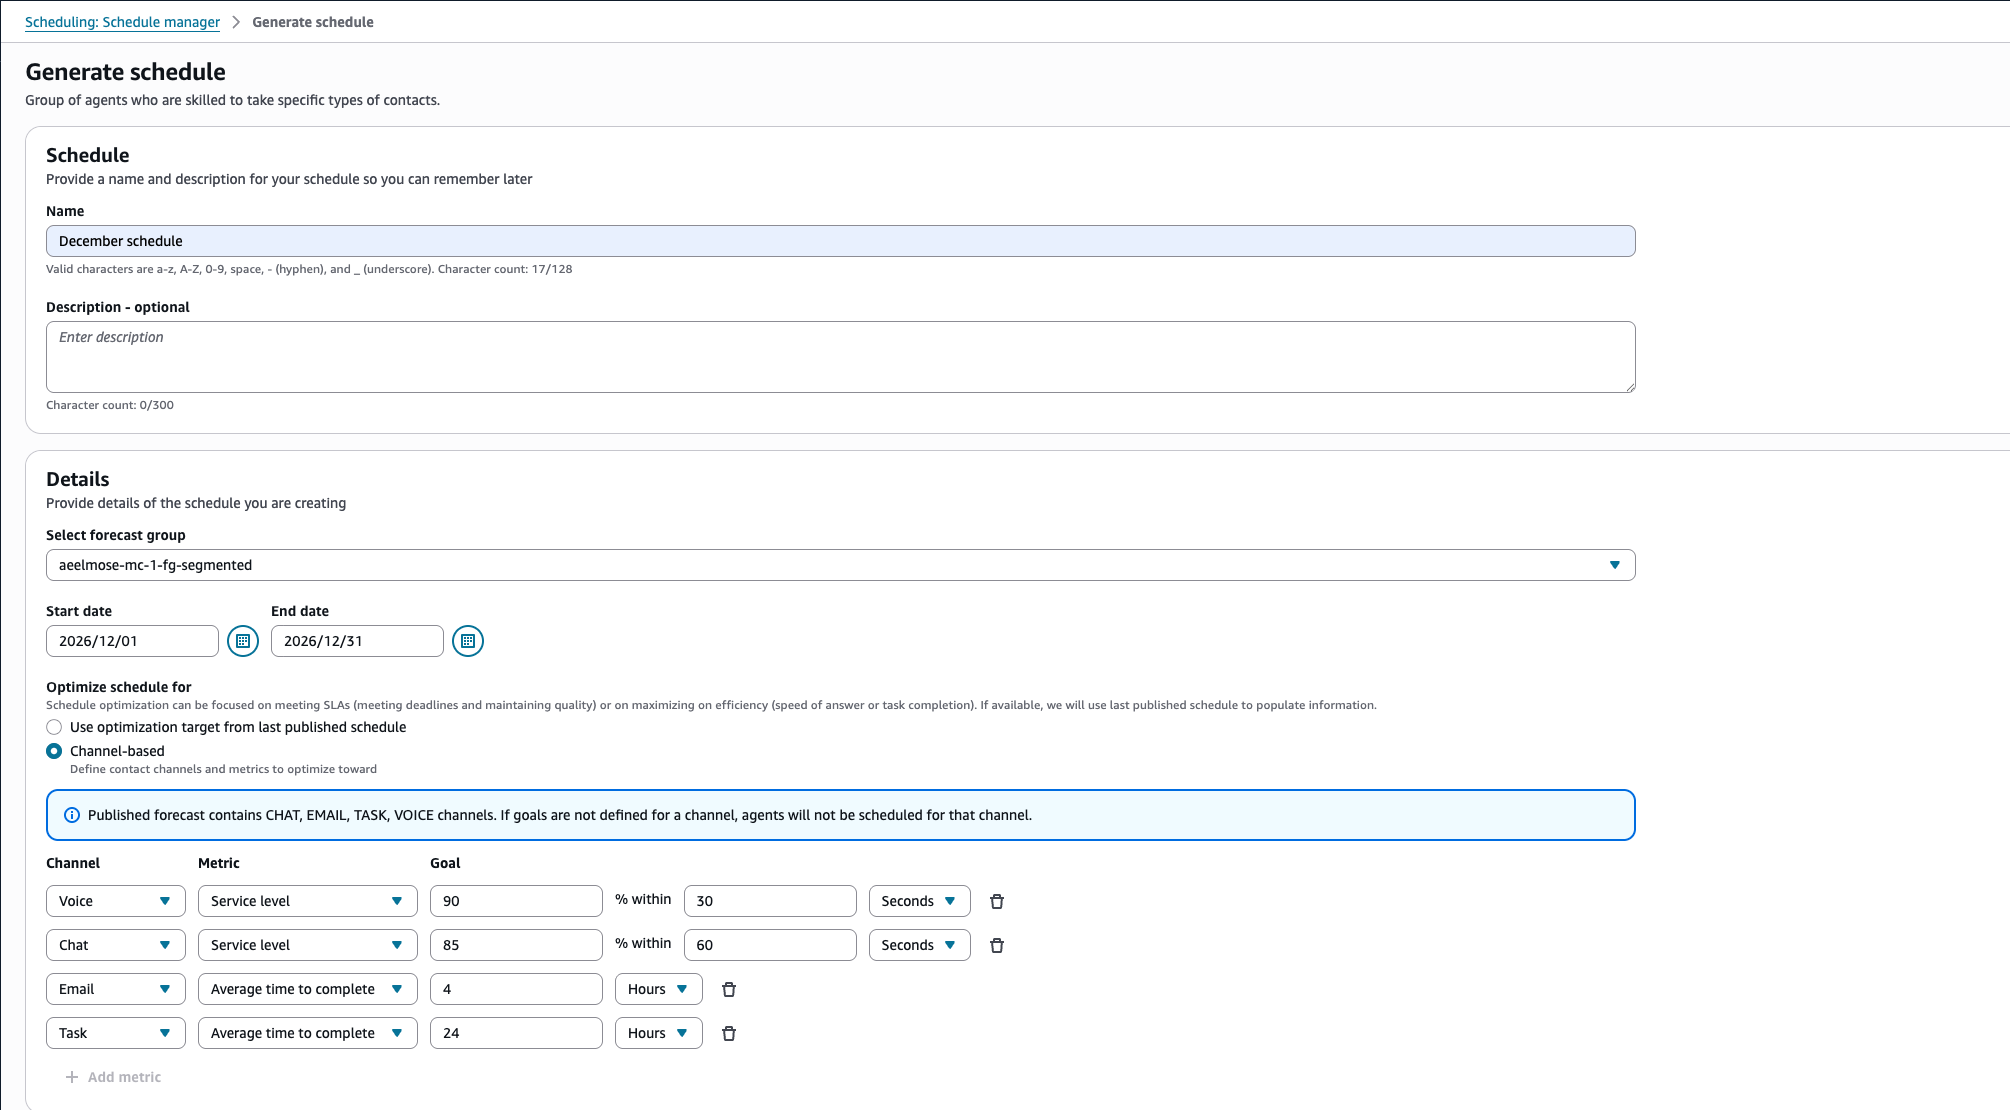Expand the Select forecast group dropdown
This screenshot has width=2010, height=1110.
(x=841, y=565)
